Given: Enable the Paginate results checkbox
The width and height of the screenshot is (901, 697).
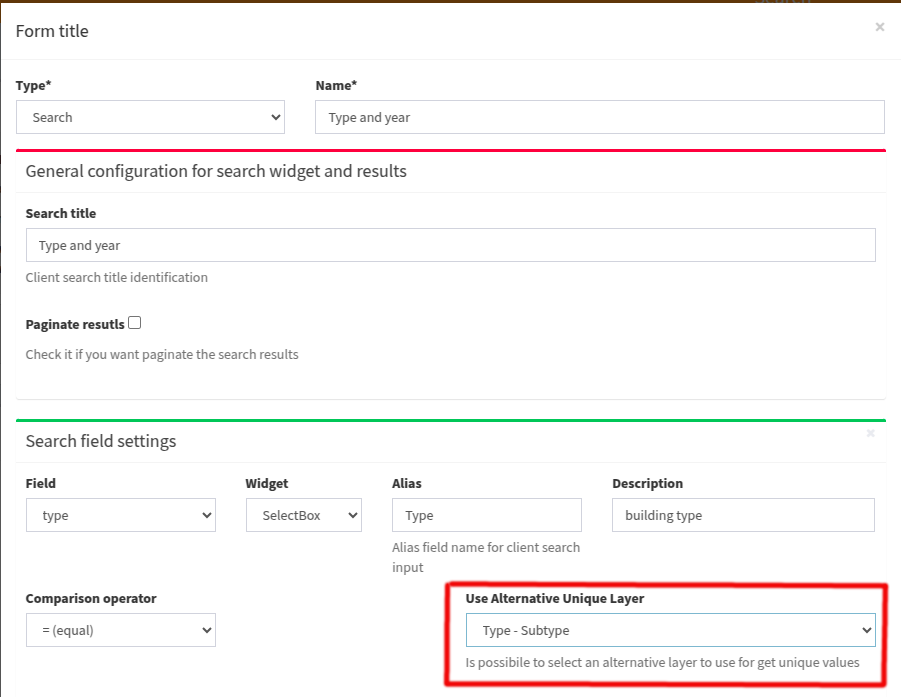Looking at the screenshot, I should 134,323.
